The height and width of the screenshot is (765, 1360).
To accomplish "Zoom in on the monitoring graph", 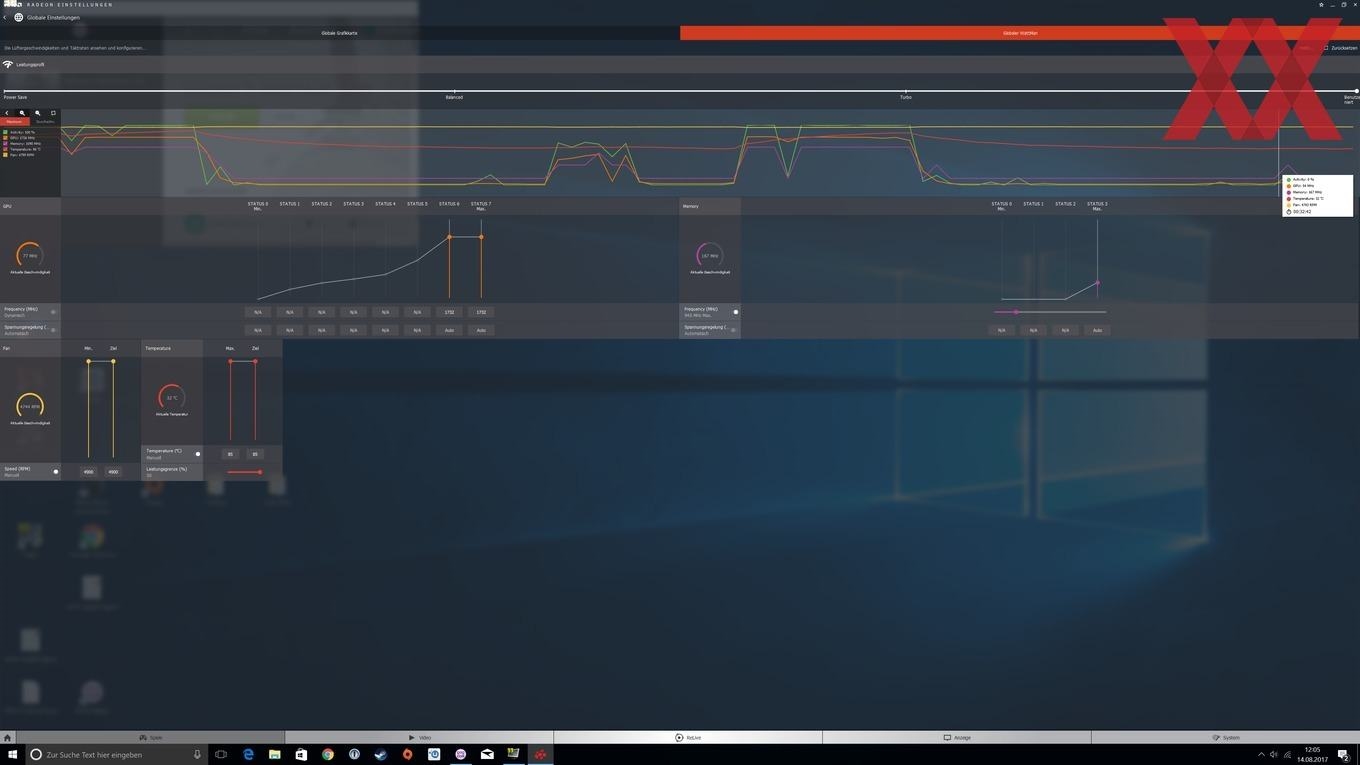I will point(22,113).
